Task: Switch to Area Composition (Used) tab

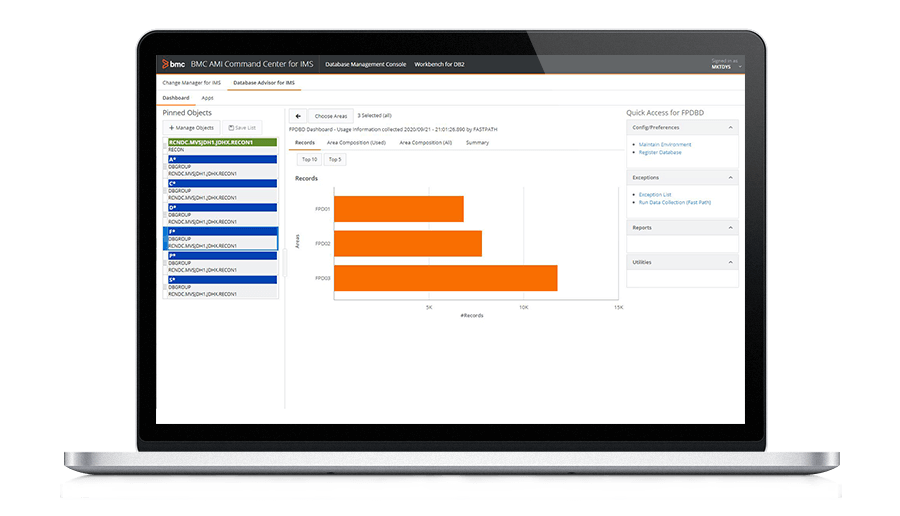Action: tap(356, 143)
